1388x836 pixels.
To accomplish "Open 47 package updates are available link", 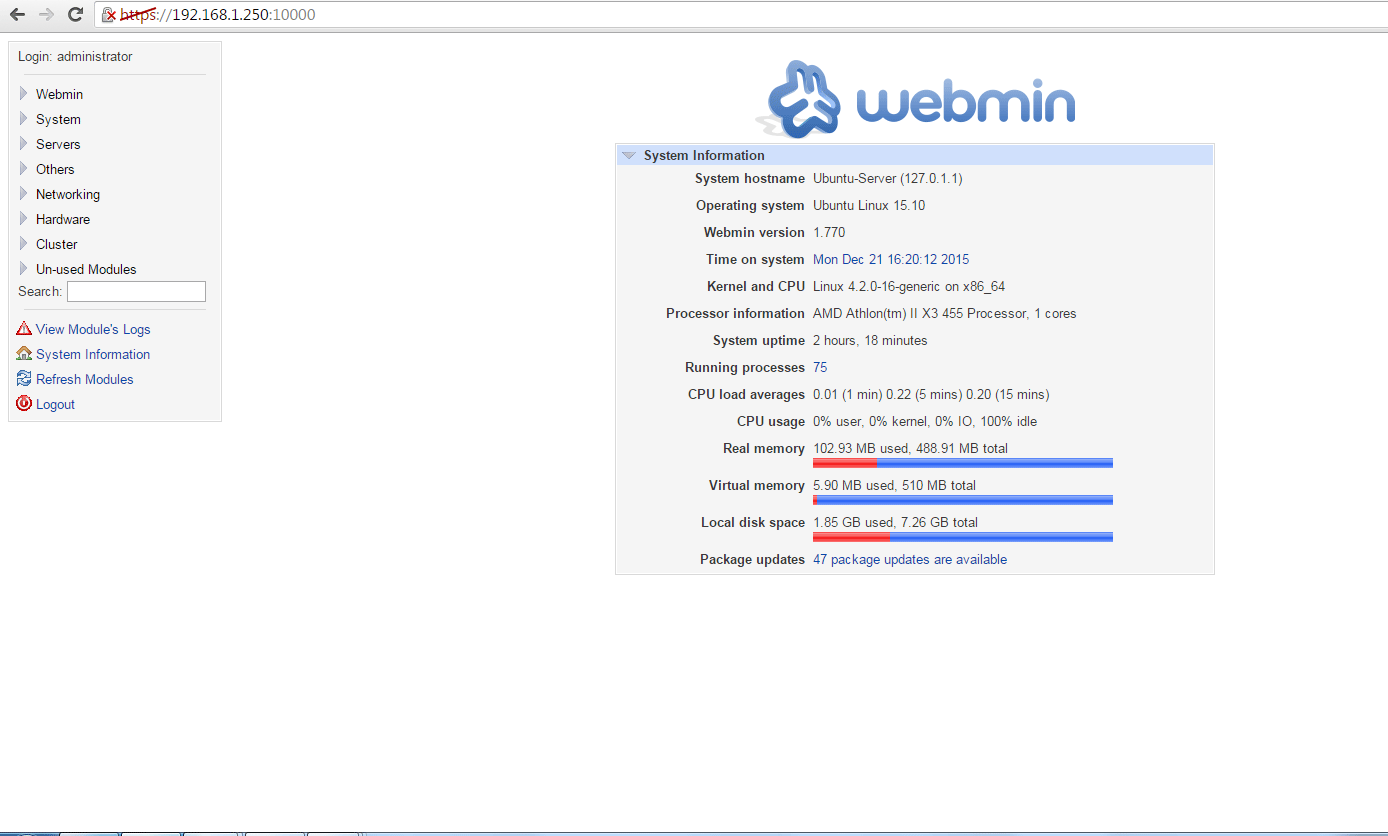I will (910, 559).
